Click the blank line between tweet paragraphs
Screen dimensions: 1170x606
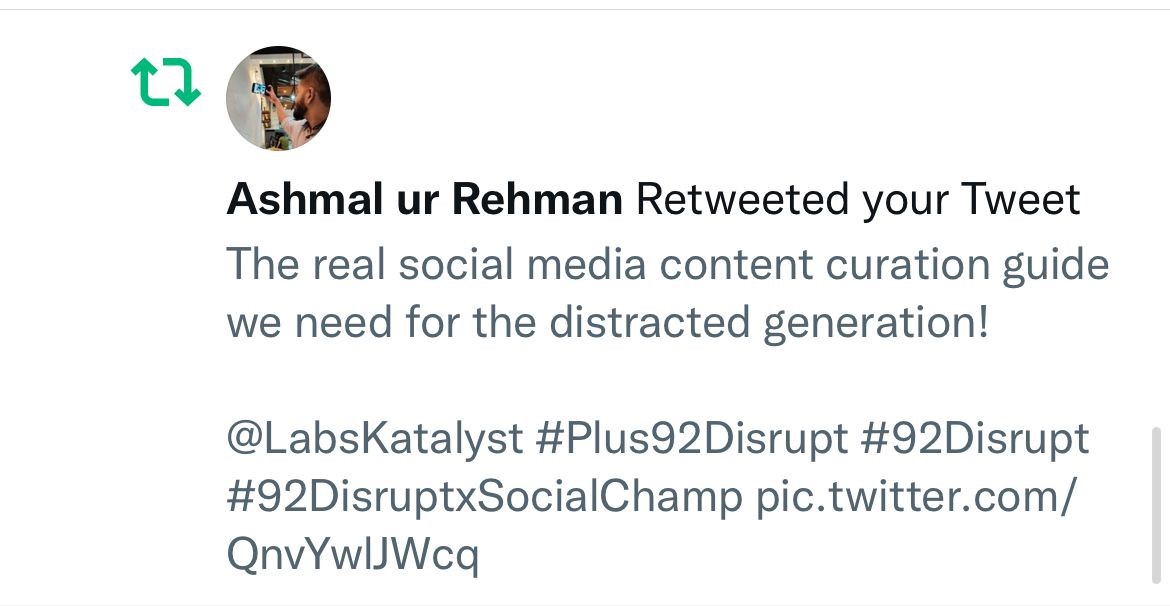pos(668,381)
